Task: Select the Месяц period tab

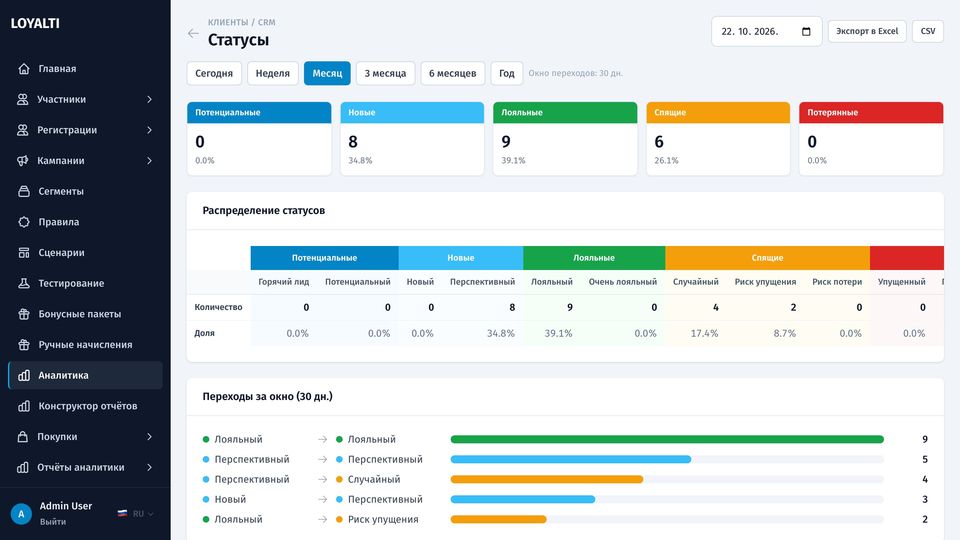Action: pyautogui.click(x=327, y=73)
